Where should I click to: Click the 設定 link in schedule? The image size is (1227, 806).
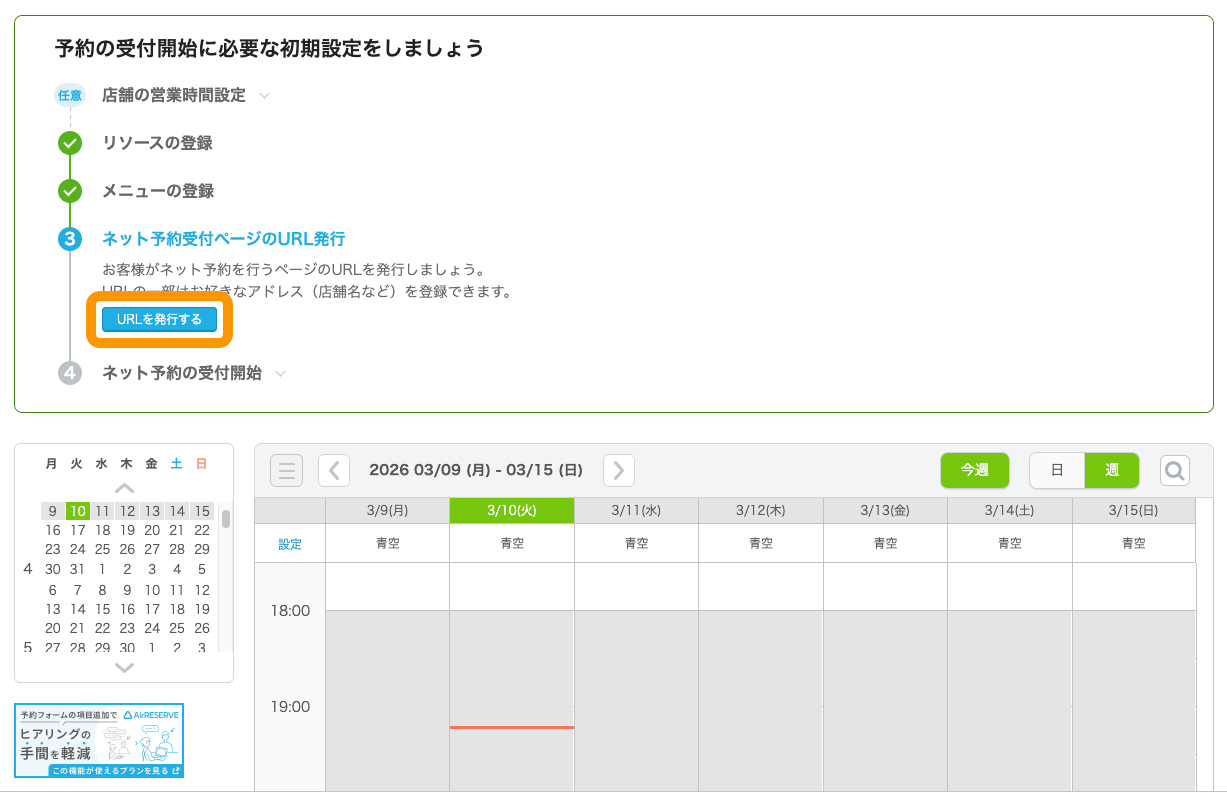[290, 544]
